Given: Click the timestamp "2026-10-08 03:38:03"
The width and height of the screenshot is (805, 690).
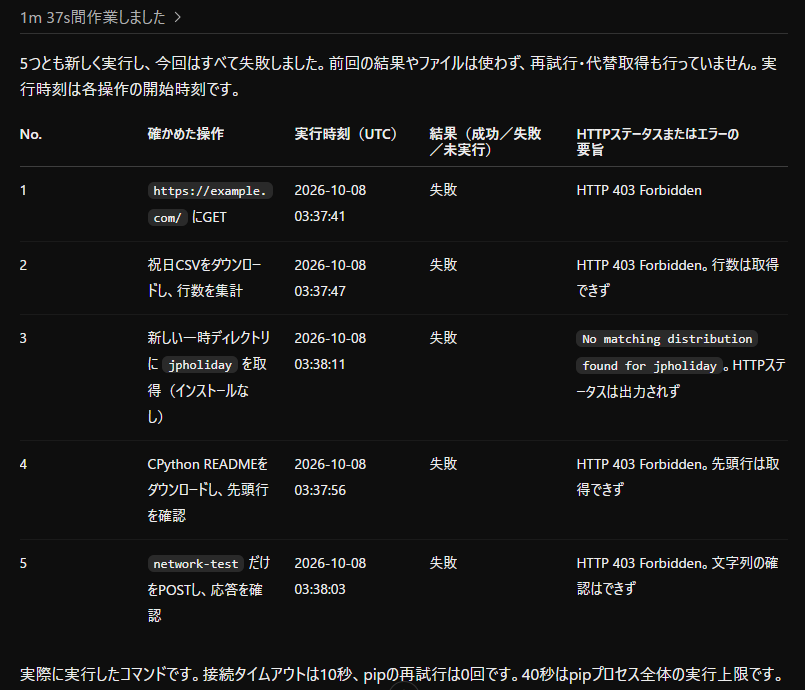Looking at the screenshot, I should tap(330, 576).
